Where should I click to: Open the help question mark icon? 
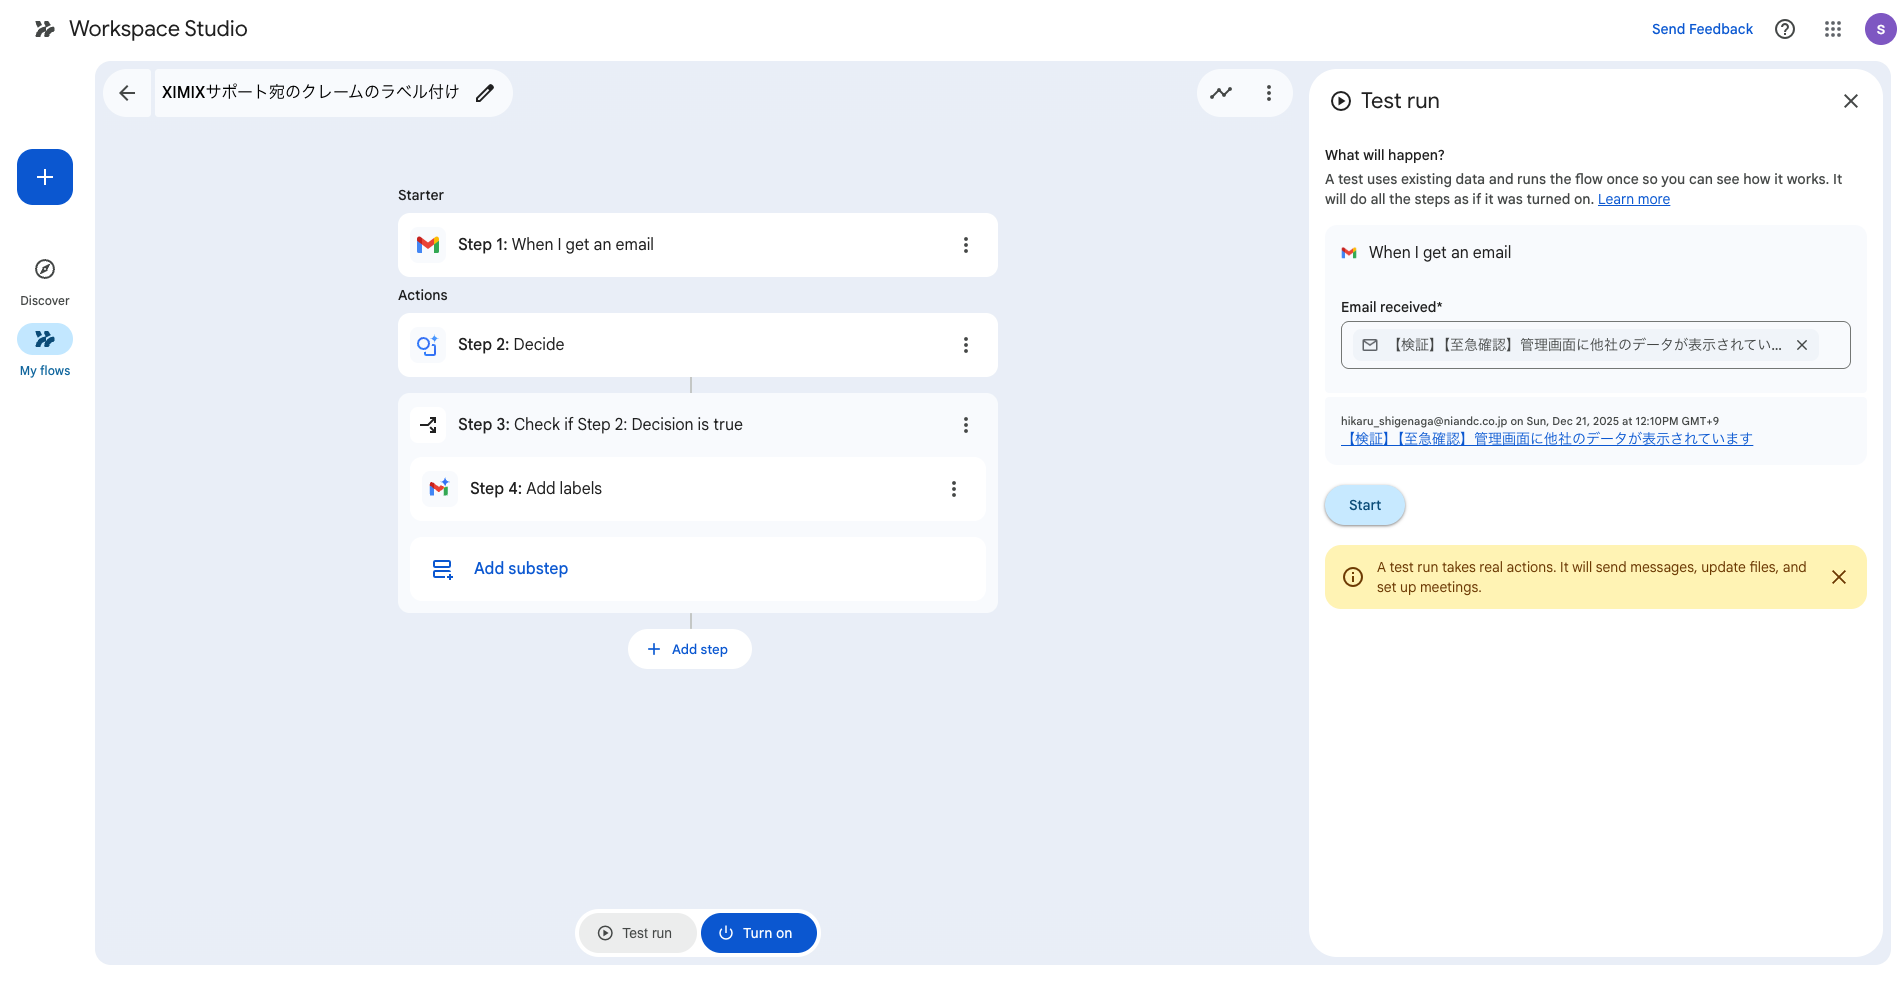point(1784,29)
